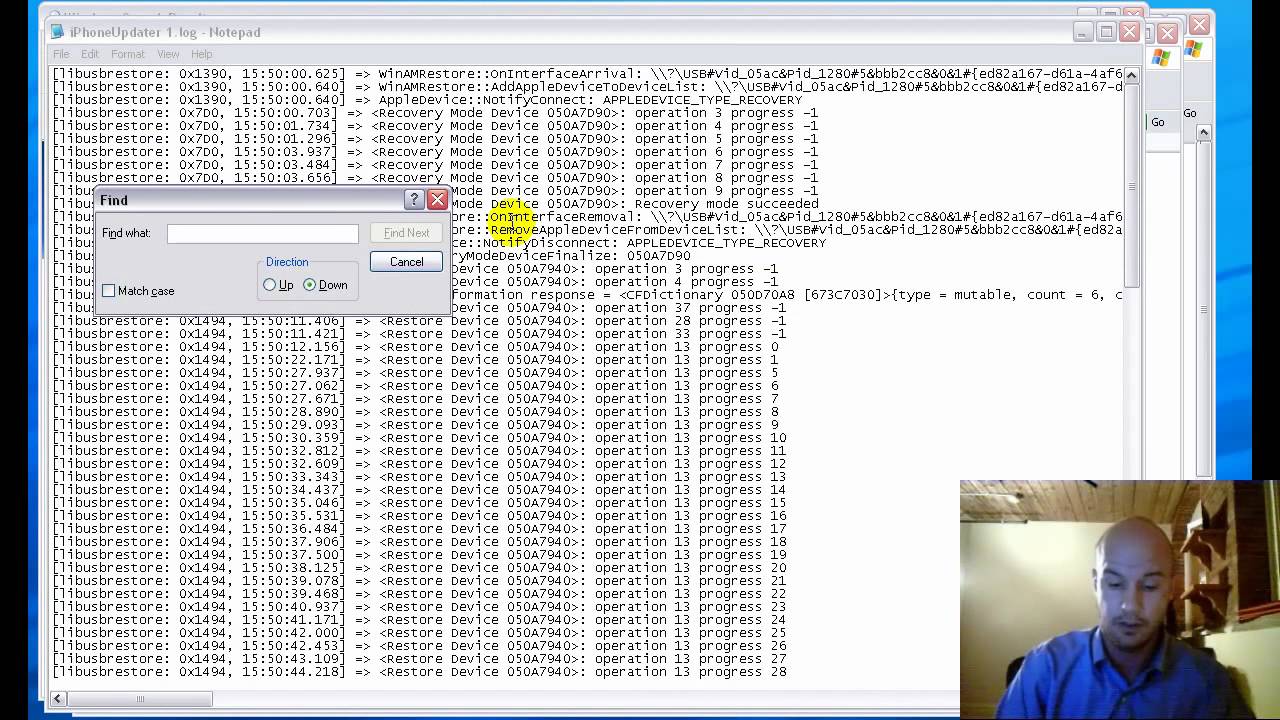The height and width of the screenshot is (720, 1280).
Task: Click the 'operation 13 progress 28' log line
Action: click(x=419, y=672)
